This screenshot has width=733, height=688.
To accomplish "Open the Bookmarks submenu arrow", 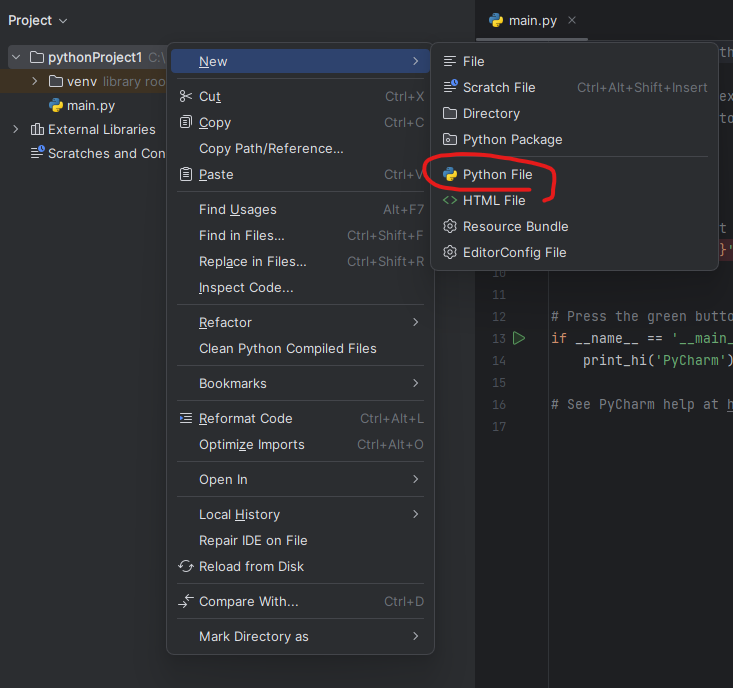I will pos(416,383).
